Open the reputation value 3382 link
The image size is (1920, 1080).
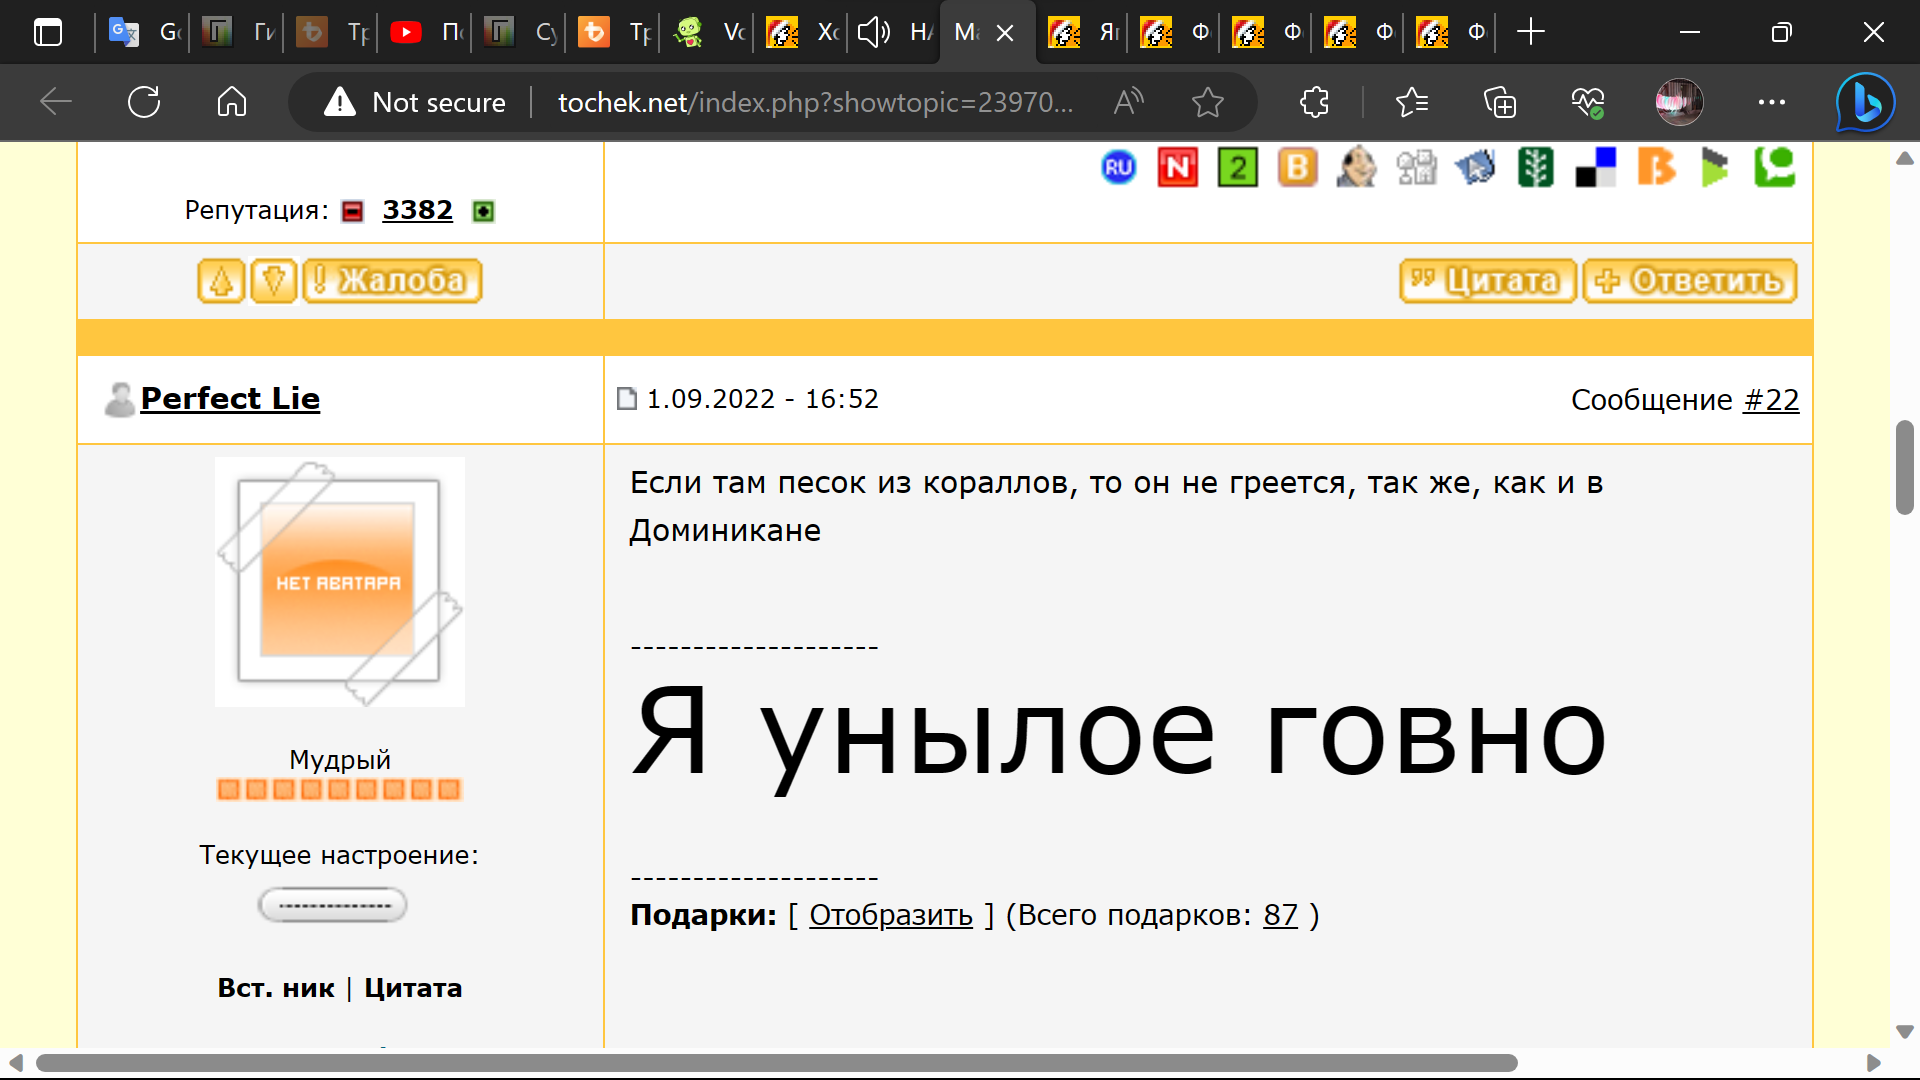(x=417, y=210)
